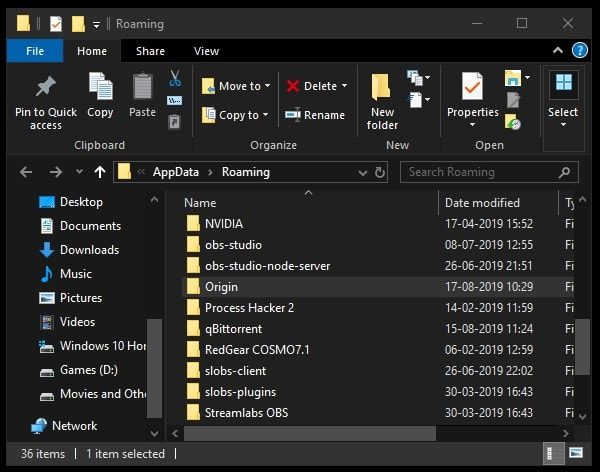Select Documents in the navigation pane
The image size is (600, 472).
[81, 226]
